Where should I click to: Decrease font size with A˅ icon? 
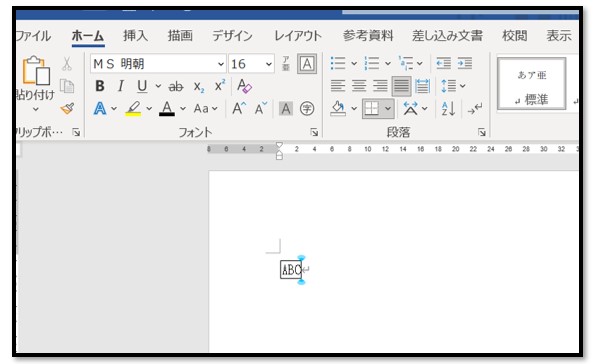(261, 109)
